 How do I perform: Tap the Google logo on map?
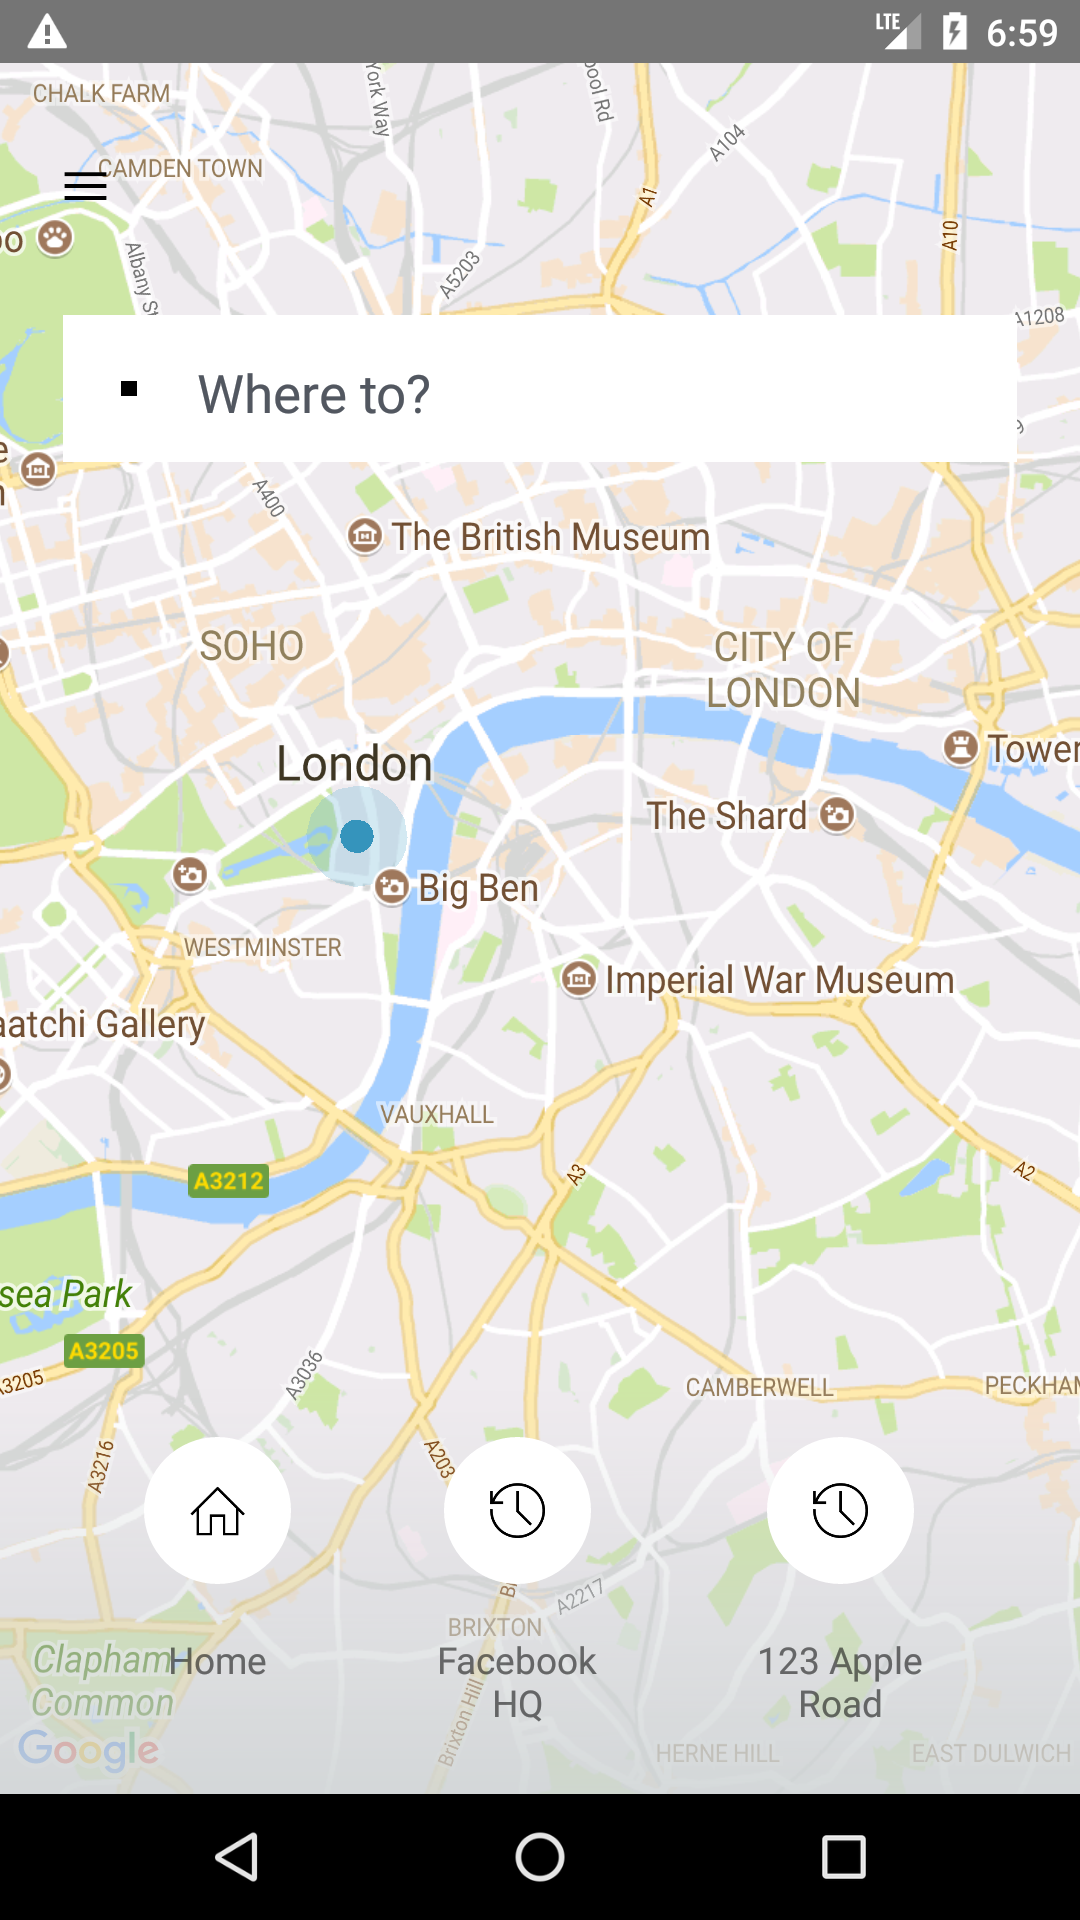pyautogui.click(x=89, y=1749)
